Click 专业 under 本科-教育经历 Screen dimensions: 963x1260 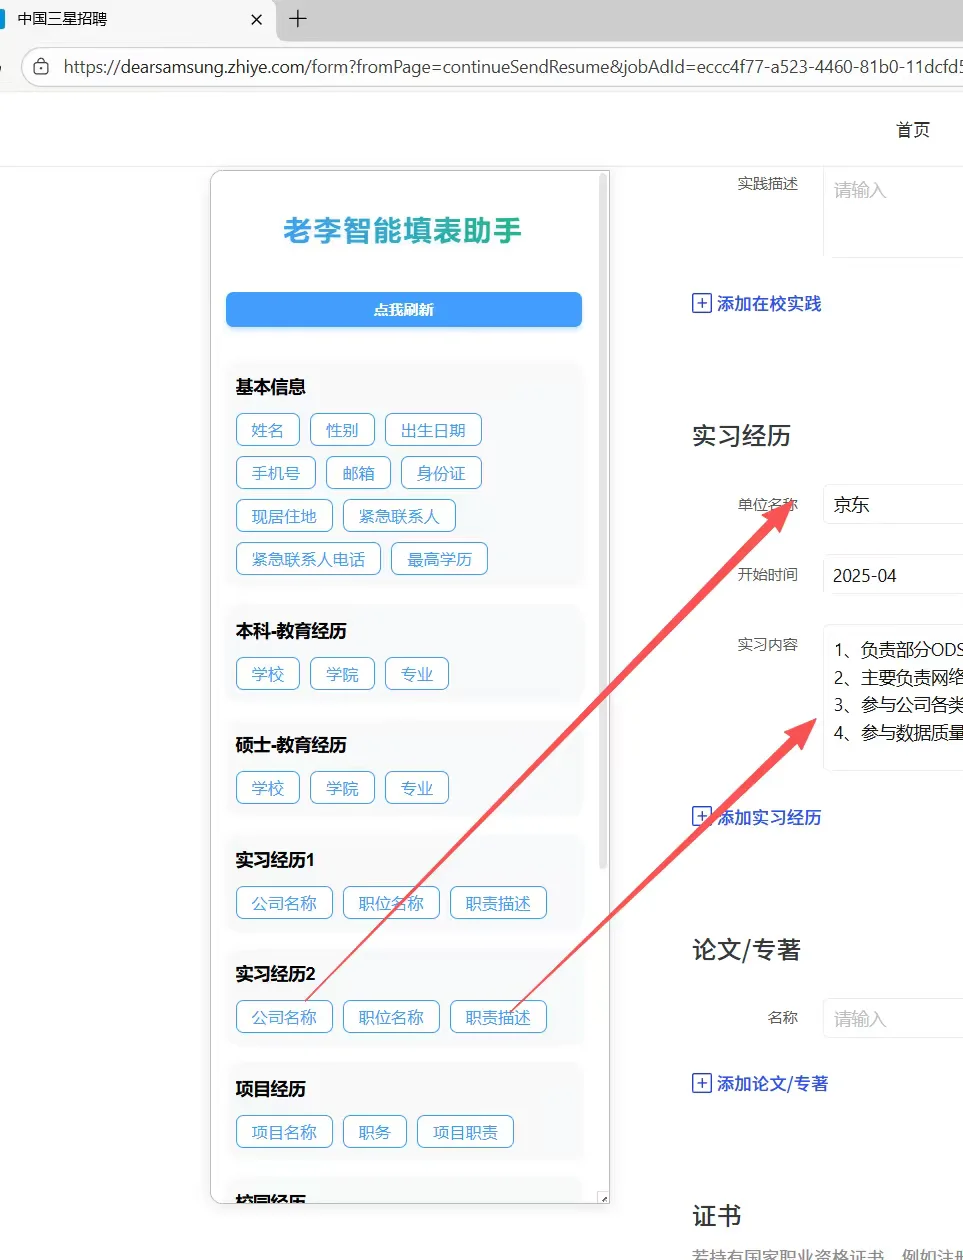tap(417, 674)
